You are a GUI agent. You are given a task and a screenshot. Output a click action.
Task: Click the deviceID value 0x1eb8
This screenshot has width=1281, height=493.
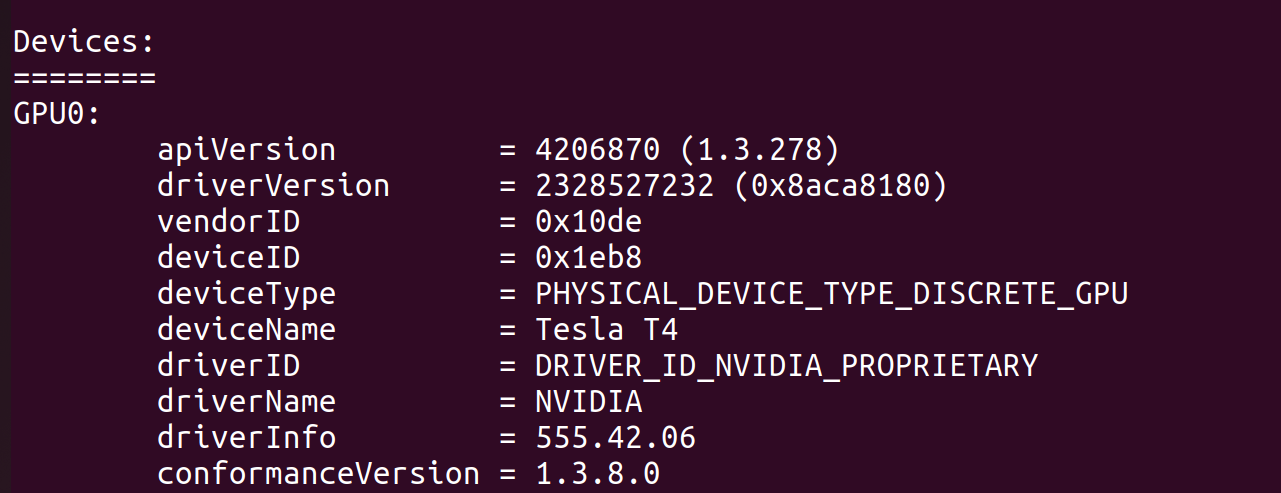588,258
